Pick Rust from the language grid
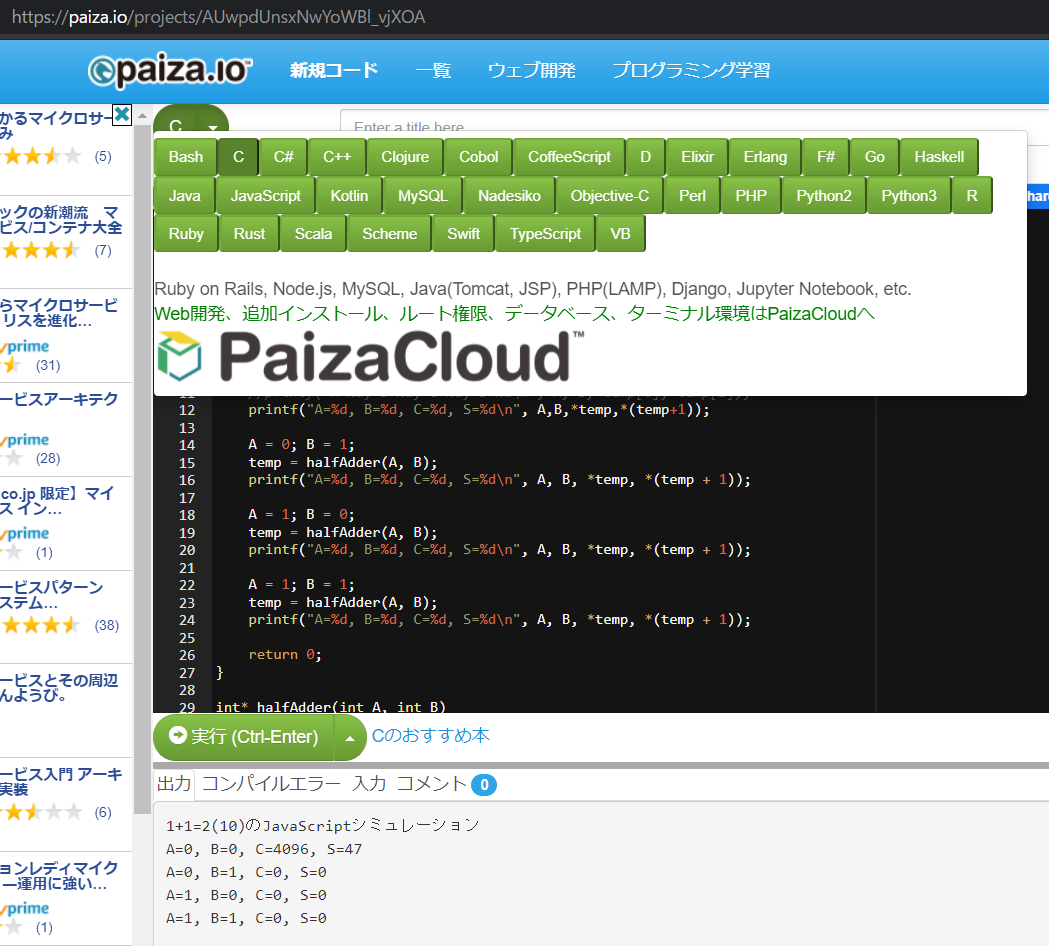Image resolution: width=1049 pixels, height=946 pixels. click(249, 234)
